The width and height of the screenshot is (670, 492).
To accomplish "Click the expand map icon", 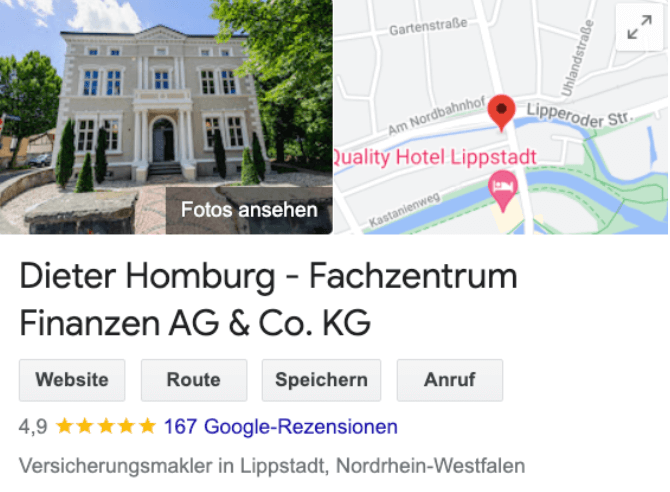I will pyautogui.click(x=639, y=27).
